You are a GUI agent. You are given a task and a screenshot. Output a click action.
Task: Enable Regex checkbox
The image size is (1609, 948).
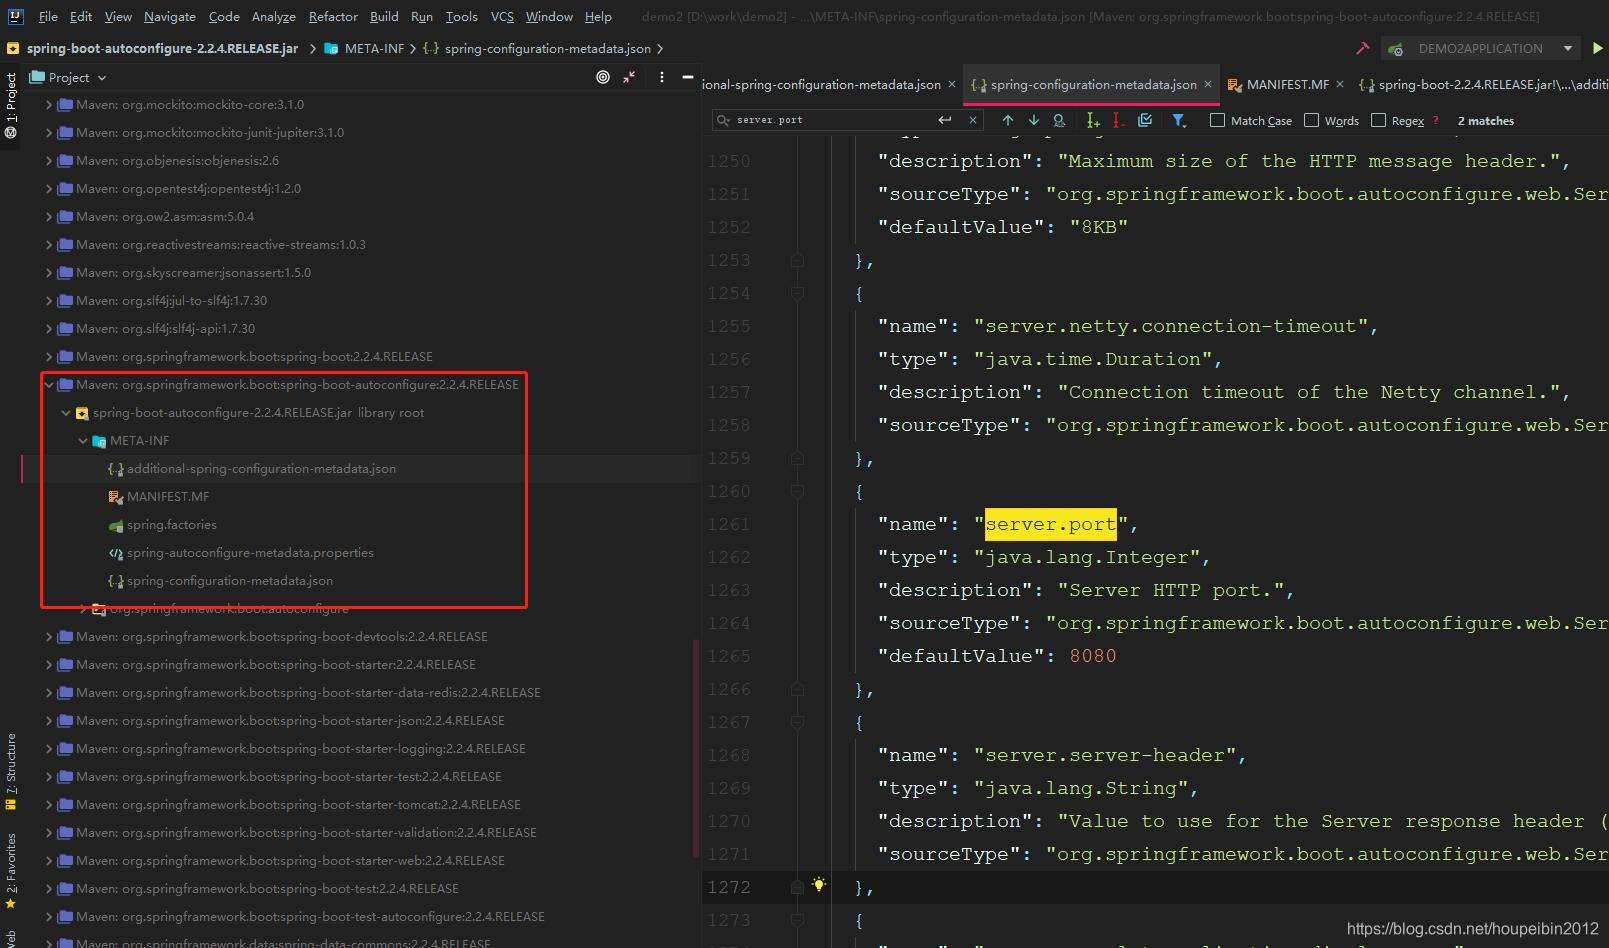[x=1378, y=120]
